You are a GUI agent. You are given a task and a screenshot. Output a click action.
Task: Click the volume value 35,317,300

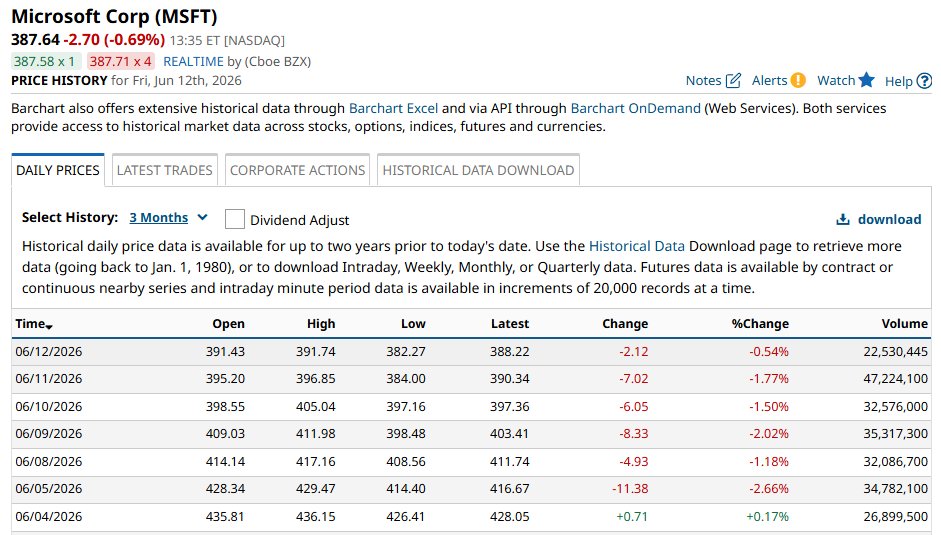[x=895, y=434]
